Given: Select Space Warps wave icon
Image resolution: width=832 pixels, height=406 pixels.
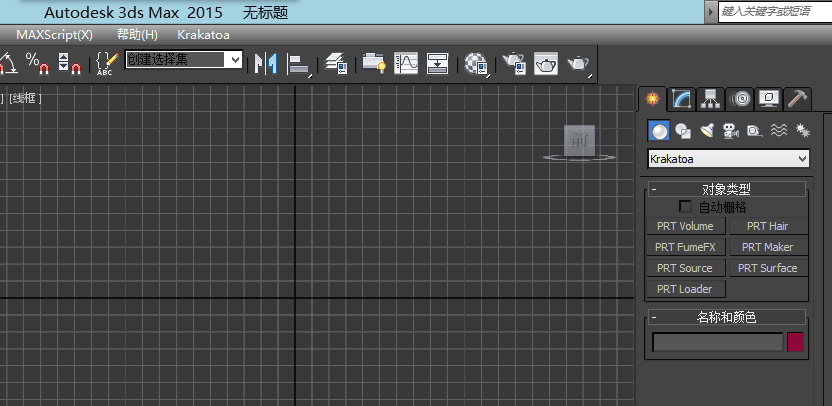Looking at the screenshot, I should click(778, 131).
